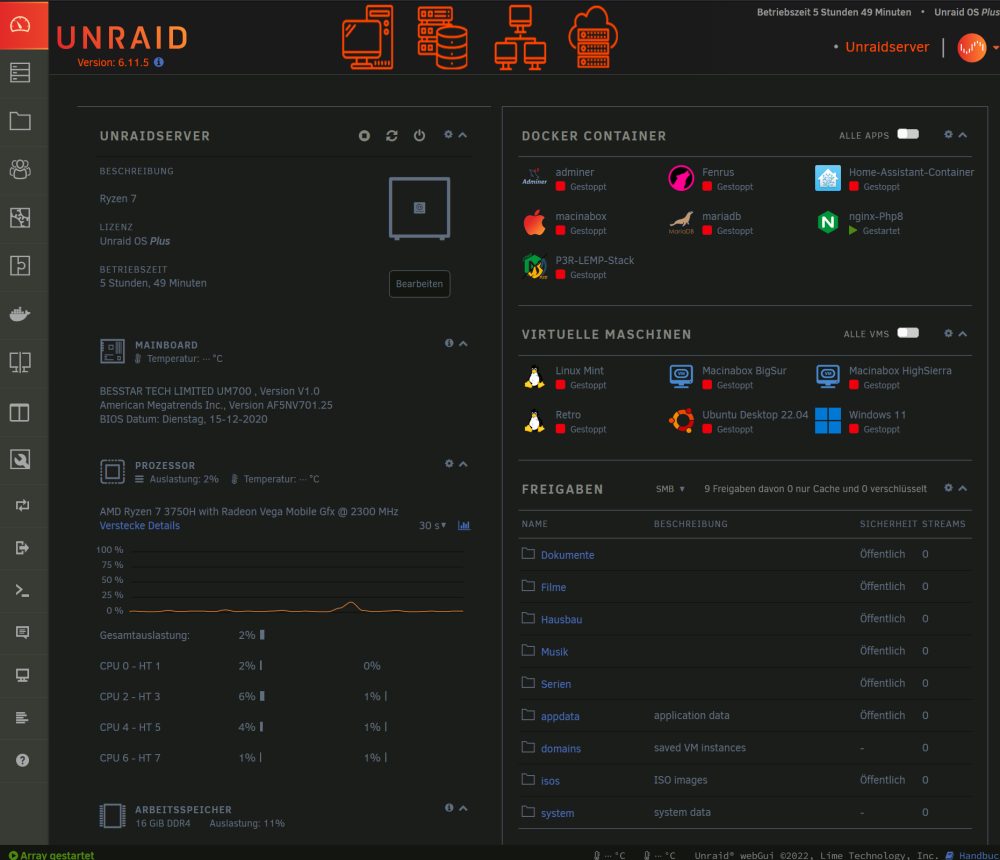Toggle the Alle Apps switch
Image resolution: width=1000 pixels, height=860 pixels.
point(908,134)
